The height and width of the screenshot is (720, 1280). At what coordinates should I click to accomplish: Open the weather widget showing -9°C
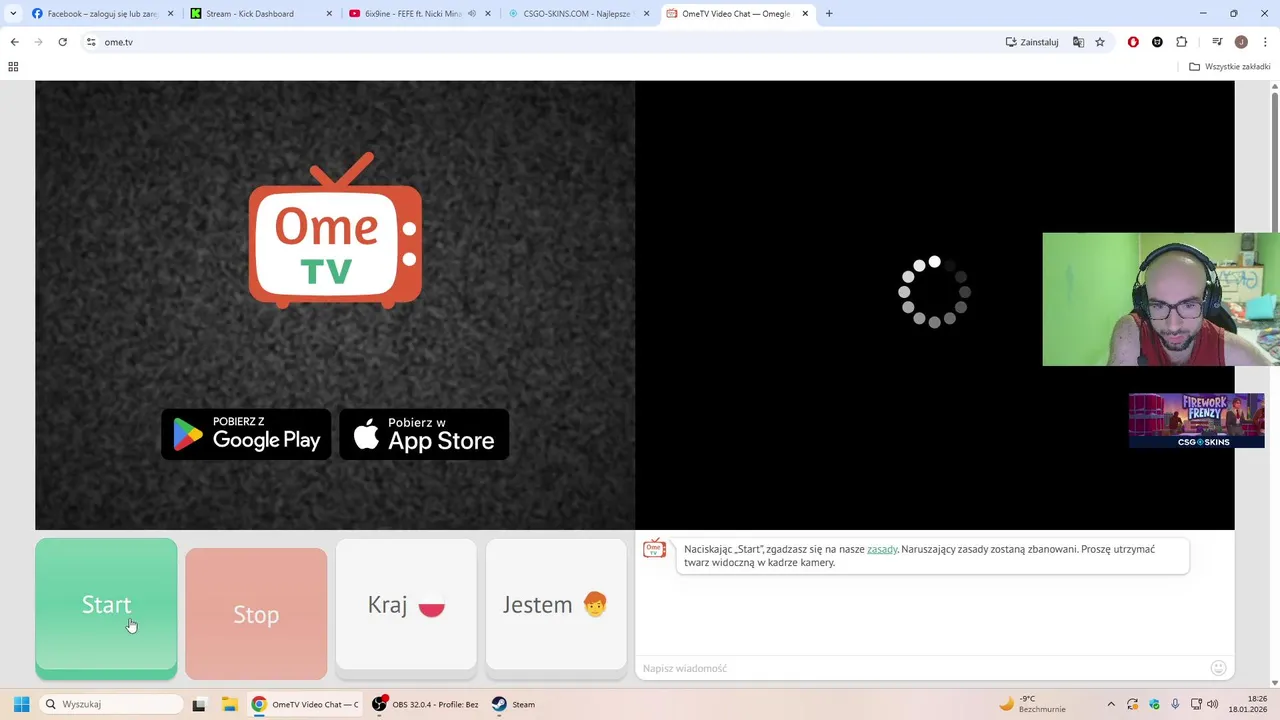pyautogui.click(x=1032, y=704)
